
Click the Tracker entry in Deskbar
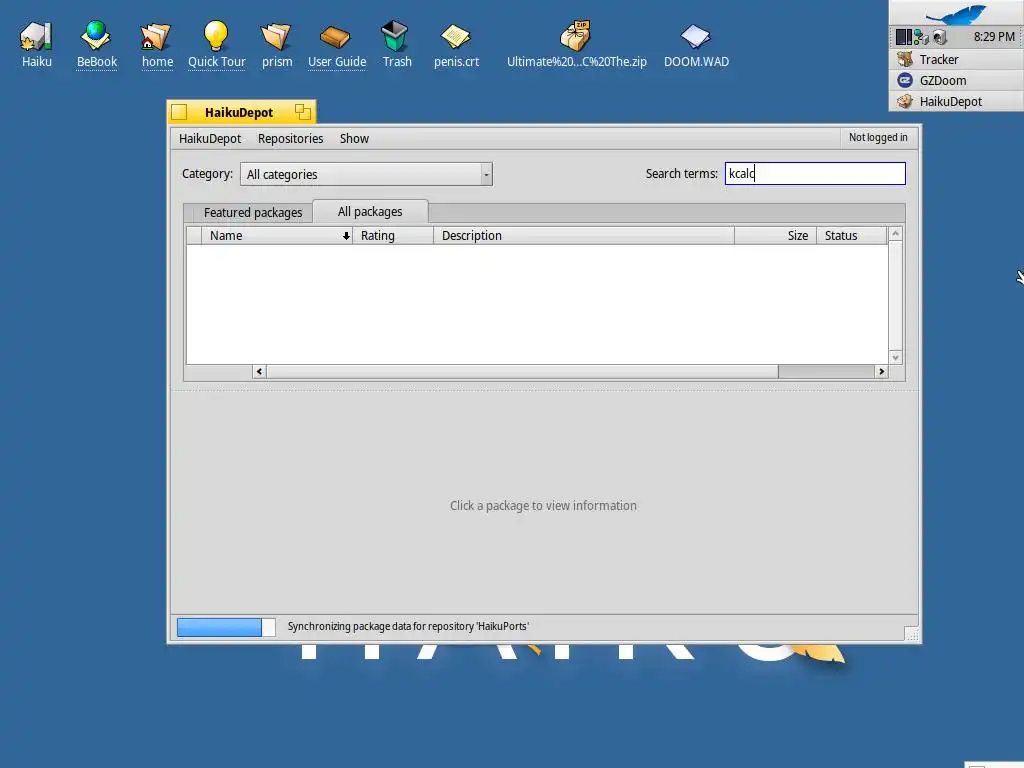tap(956, 59)
